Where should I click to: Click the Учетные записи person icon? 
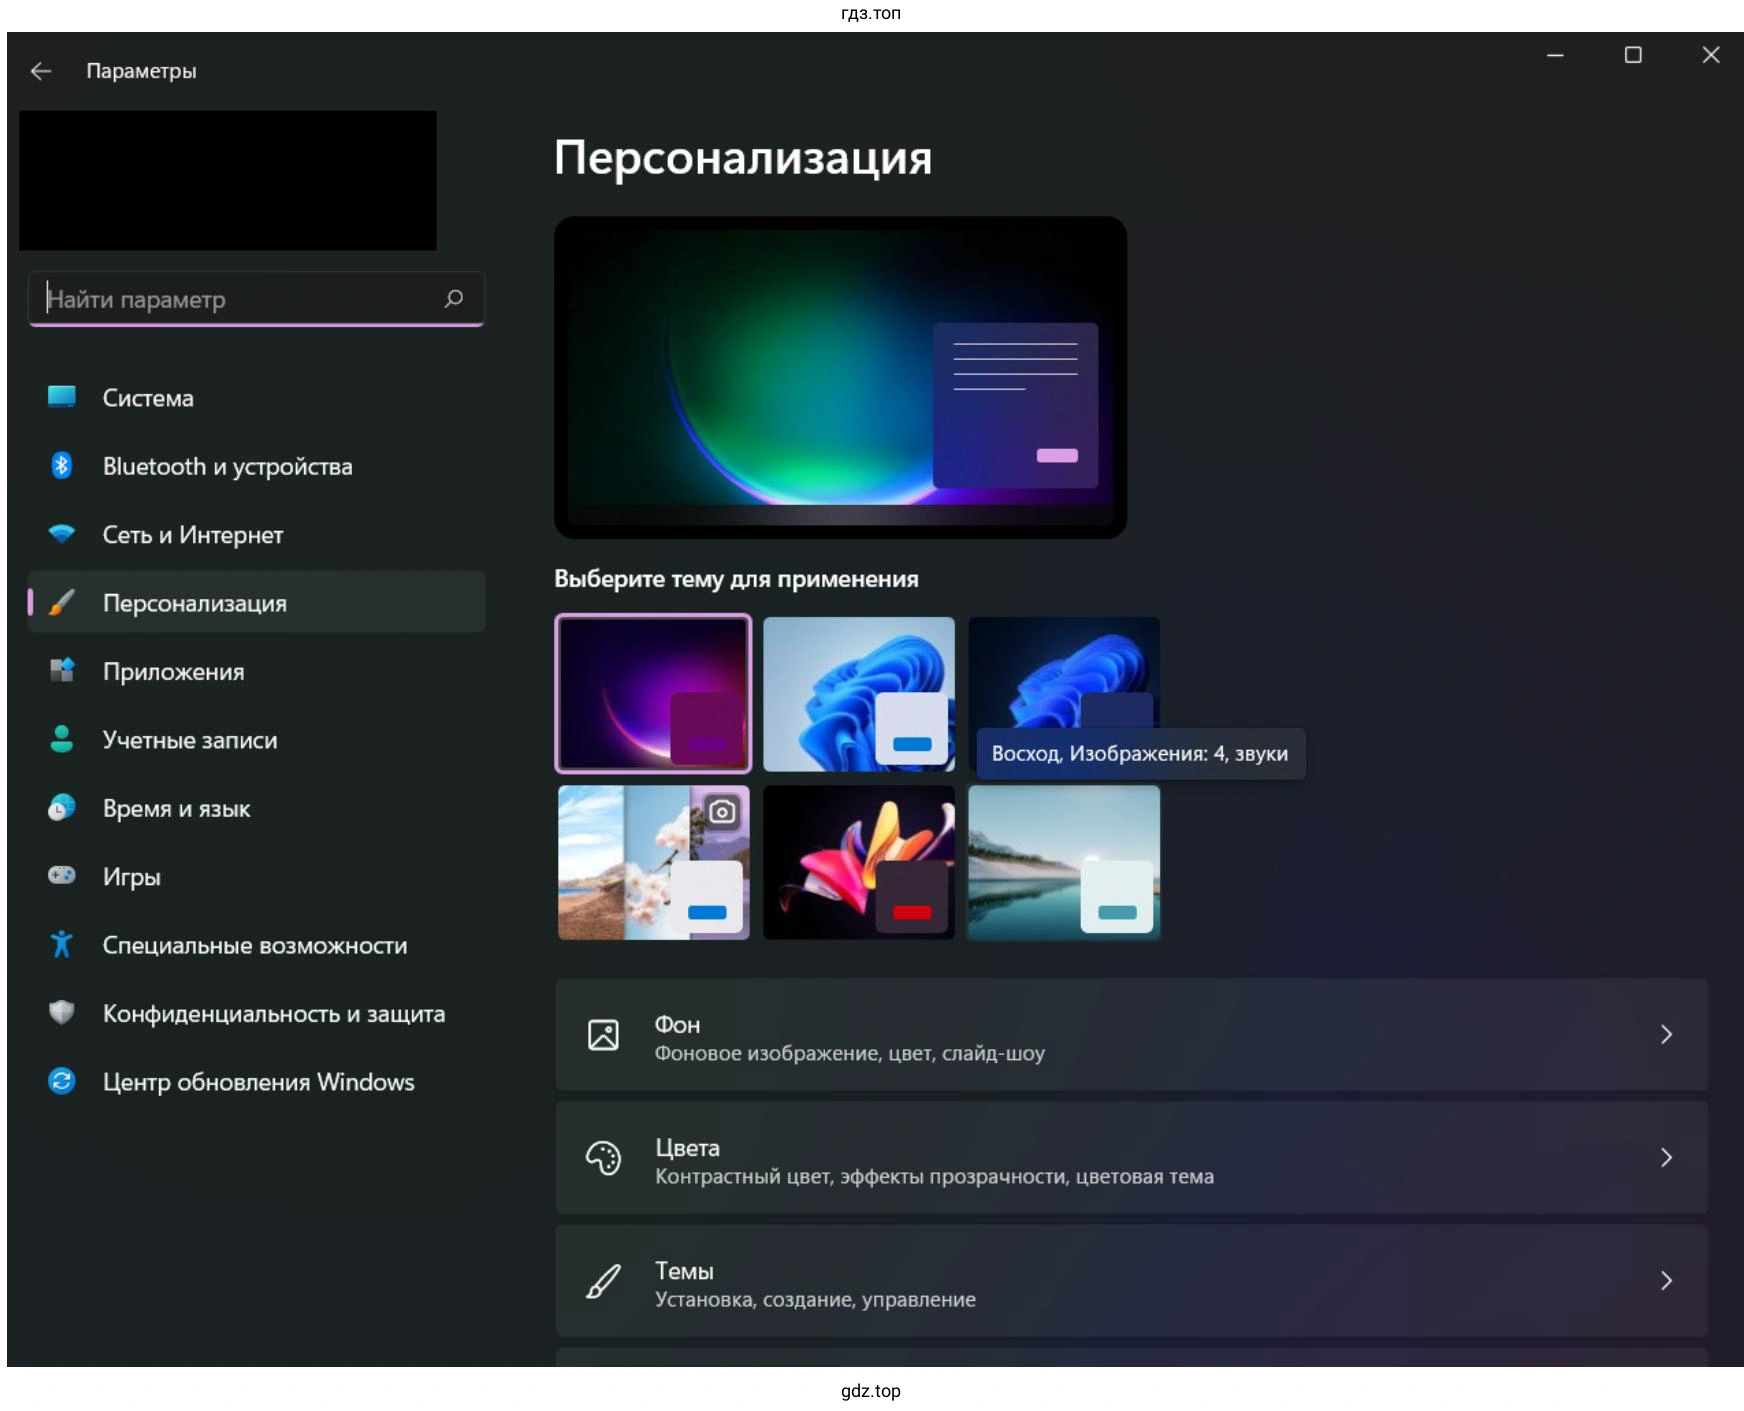62,739
